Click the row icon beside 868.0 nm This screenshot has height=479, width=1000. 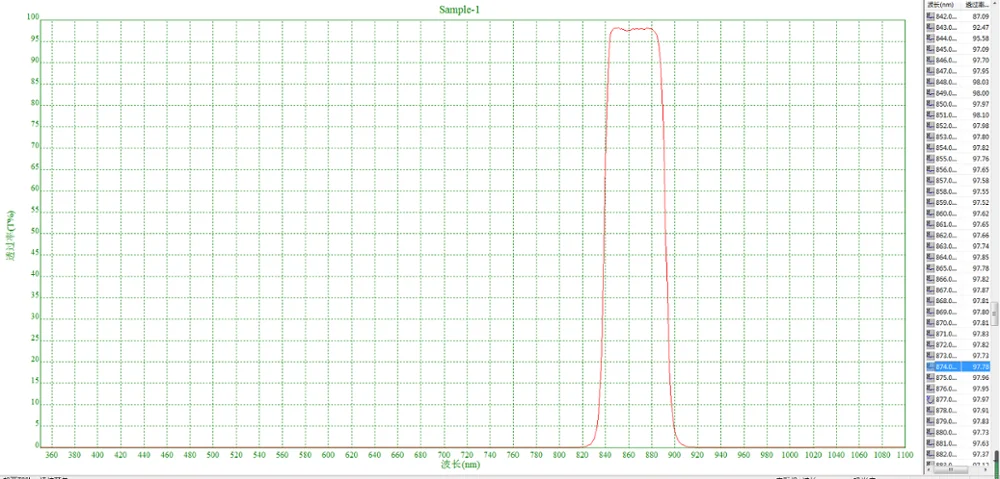930,300
